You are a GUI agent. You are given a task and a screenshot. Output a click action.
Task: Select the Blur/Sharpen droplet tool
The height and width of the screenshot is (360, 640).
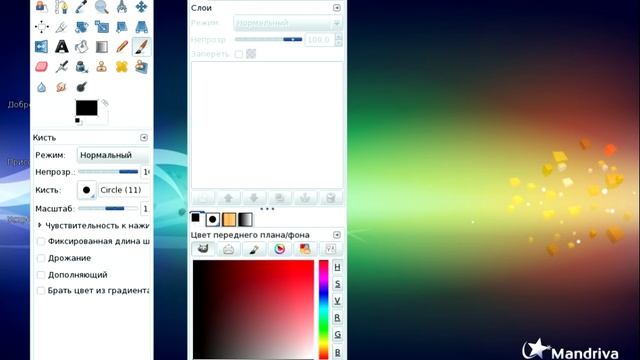(42, 87)
